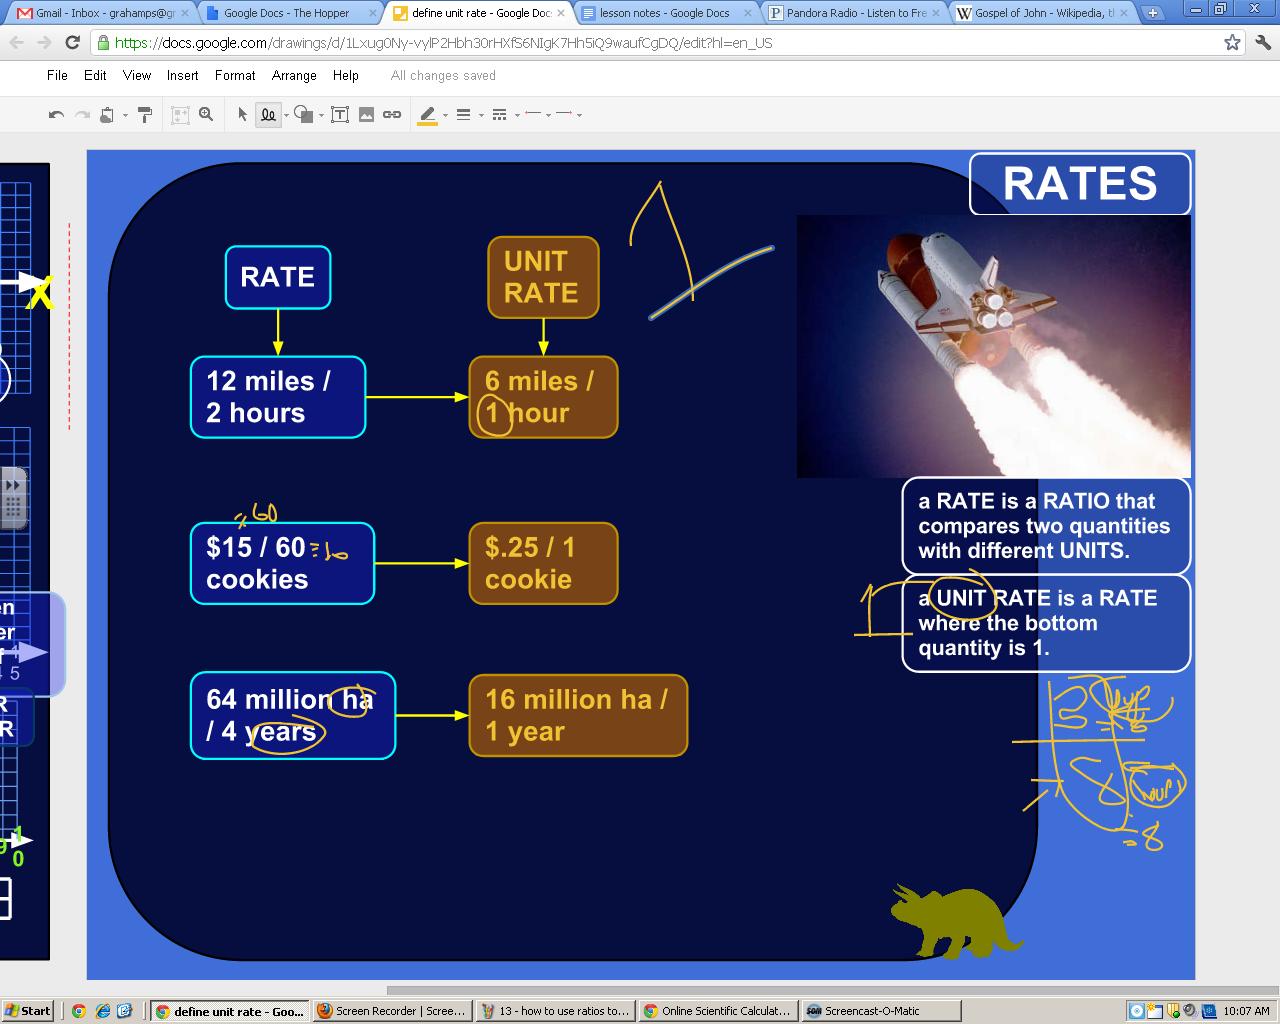Expand the clipboard dropdown arrow
1280x1024 pixels.
[125, 116]
